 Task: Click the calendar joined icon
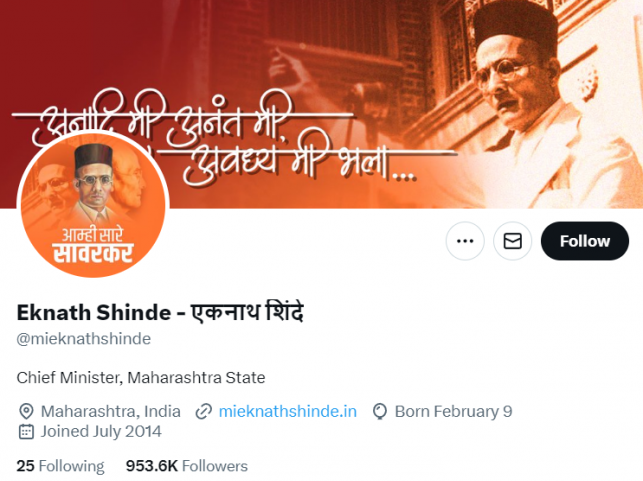26,432
